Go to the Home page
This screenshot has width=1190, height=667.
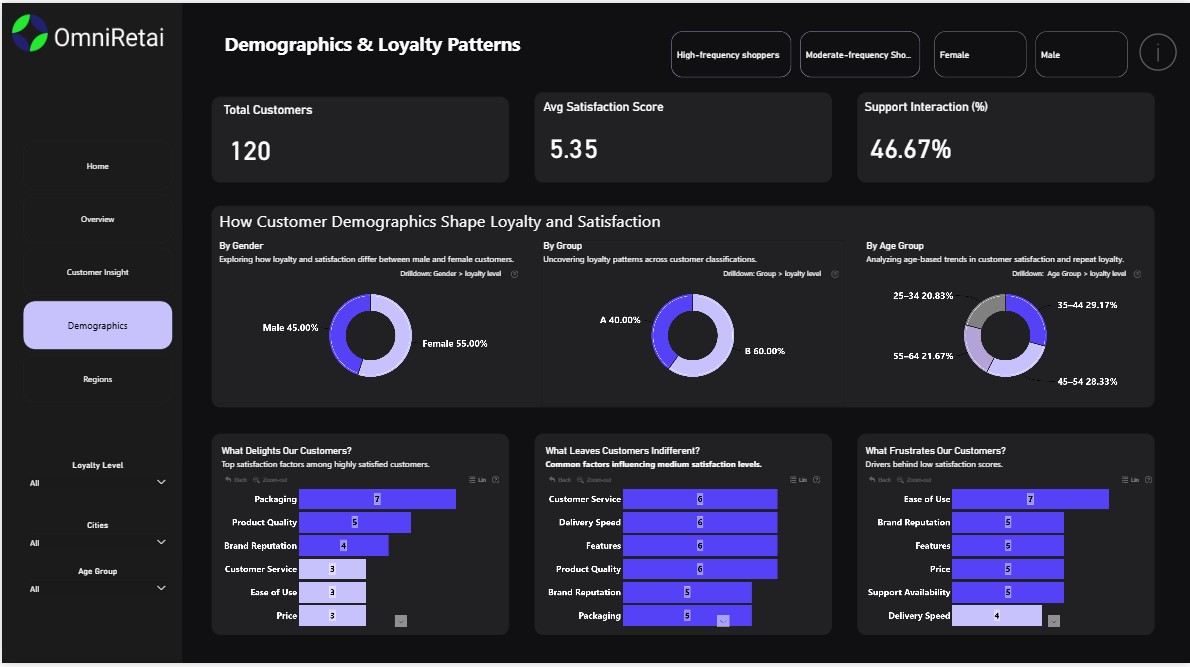coord(97,166)
